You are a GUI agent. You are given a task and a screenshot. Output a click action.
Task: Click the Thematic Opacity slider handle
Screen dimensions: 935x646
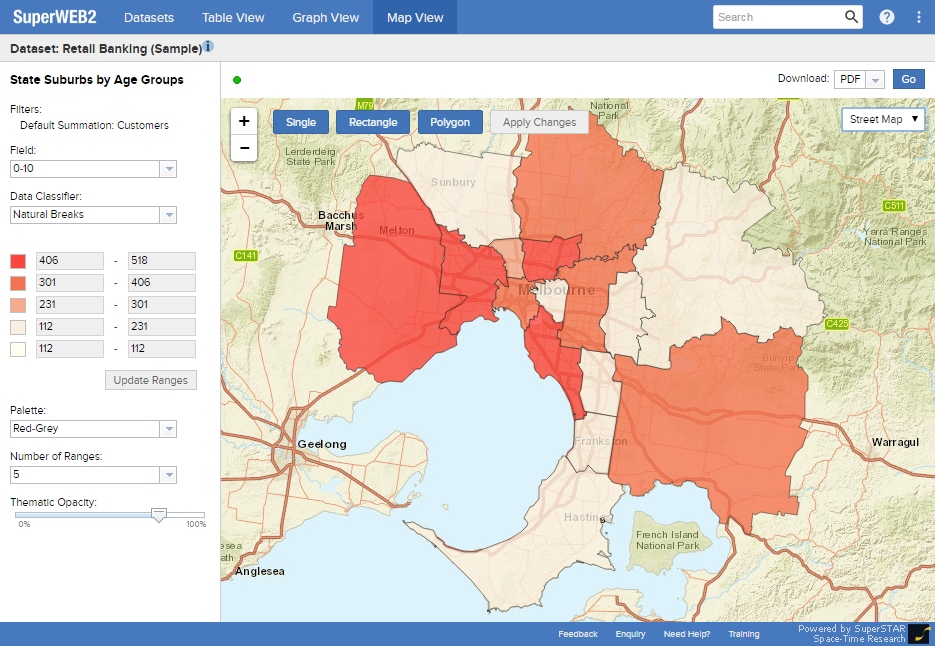158,514
